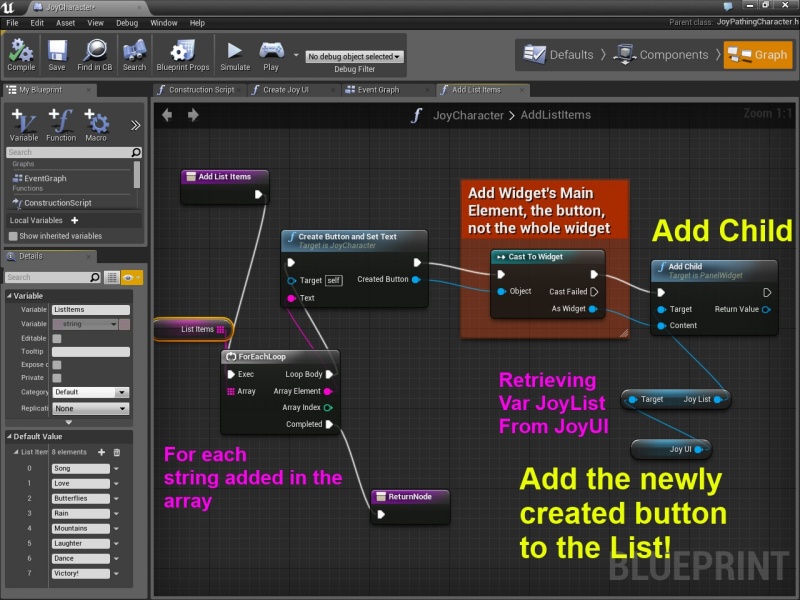Click the Details search field
This screenshot has height=600, width=800.
(x=53, y=277)
